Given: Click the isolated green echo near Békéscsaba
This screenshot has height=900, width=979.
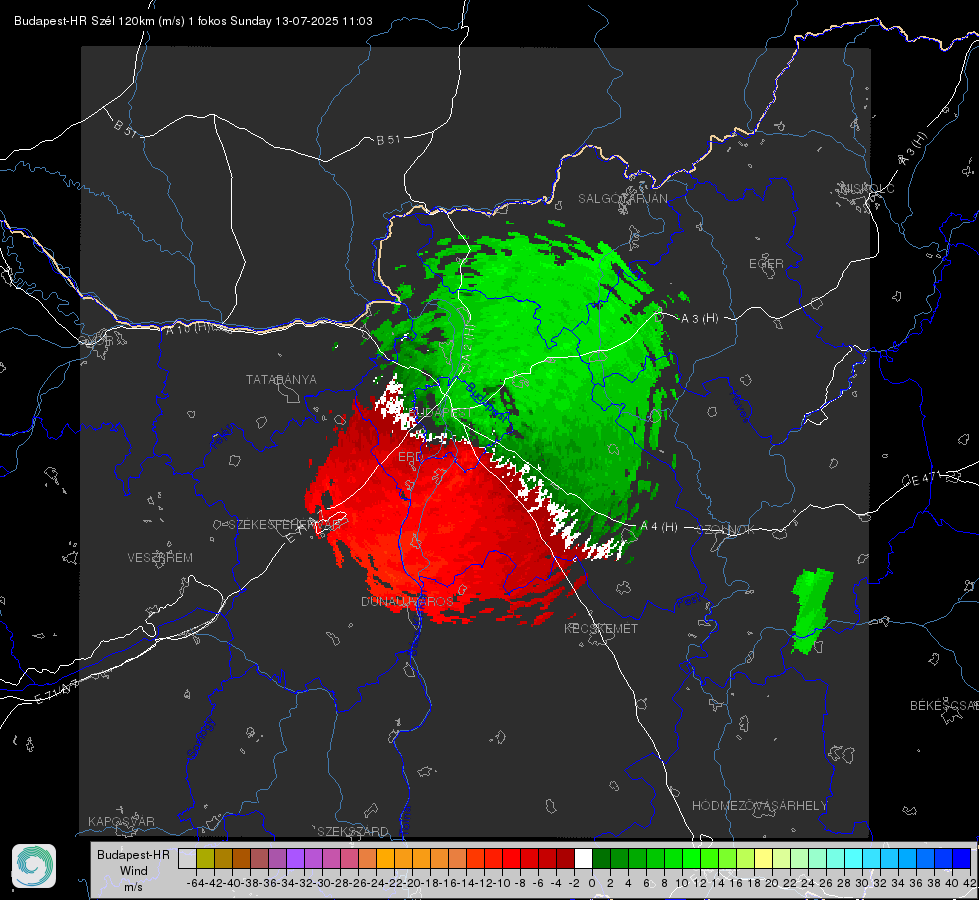Looking at the screenshot, I should point(812,610).
